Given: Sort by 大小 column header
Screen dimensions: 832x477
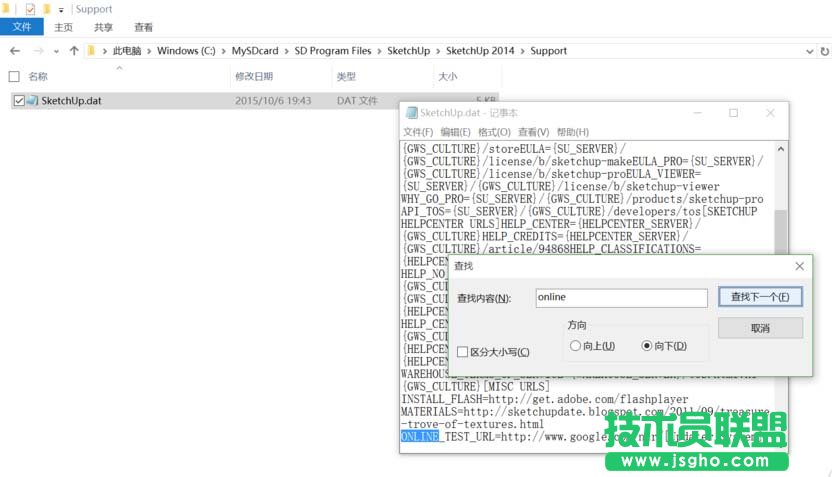Looking at the screenshot, I should 447,76.
